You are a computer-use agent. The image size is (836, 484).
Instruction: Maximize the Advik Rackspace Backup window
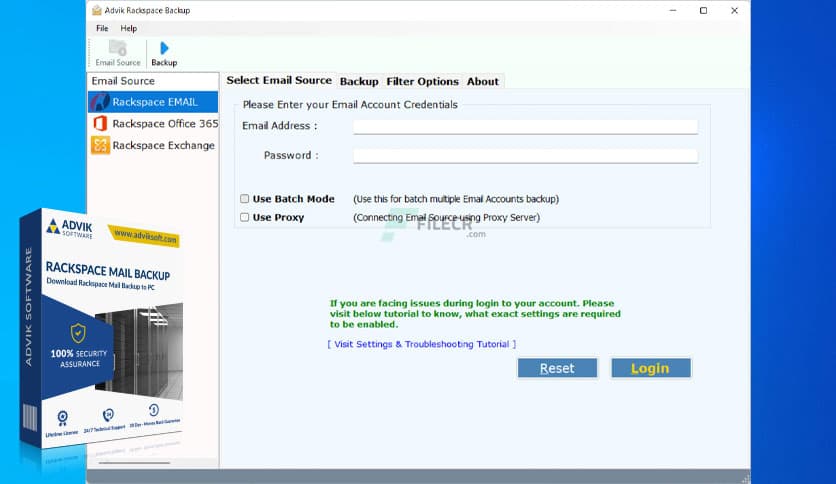click(703, 10)
